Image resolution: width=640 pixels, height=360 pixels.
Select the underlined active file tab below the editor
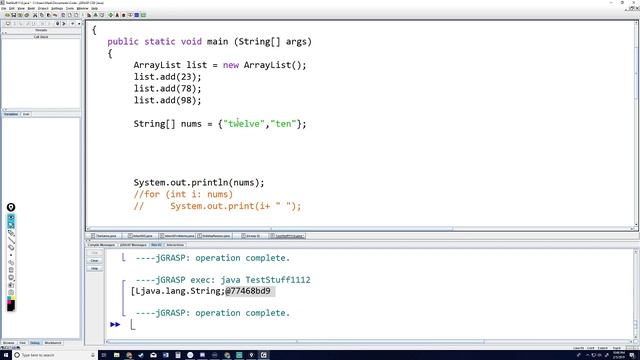[288, 236]
